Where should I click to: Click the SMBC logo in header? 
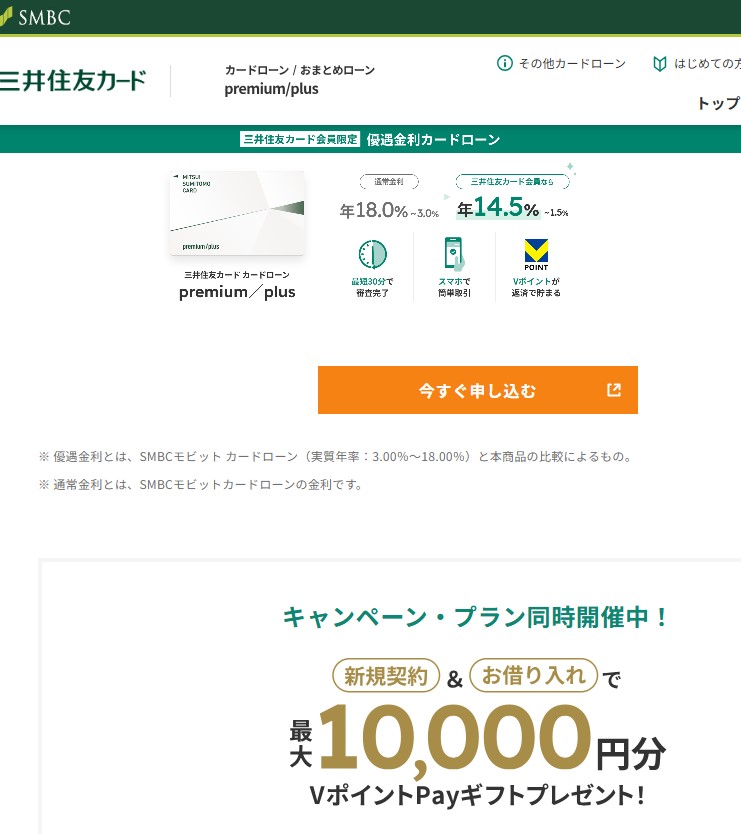[35, 18]
